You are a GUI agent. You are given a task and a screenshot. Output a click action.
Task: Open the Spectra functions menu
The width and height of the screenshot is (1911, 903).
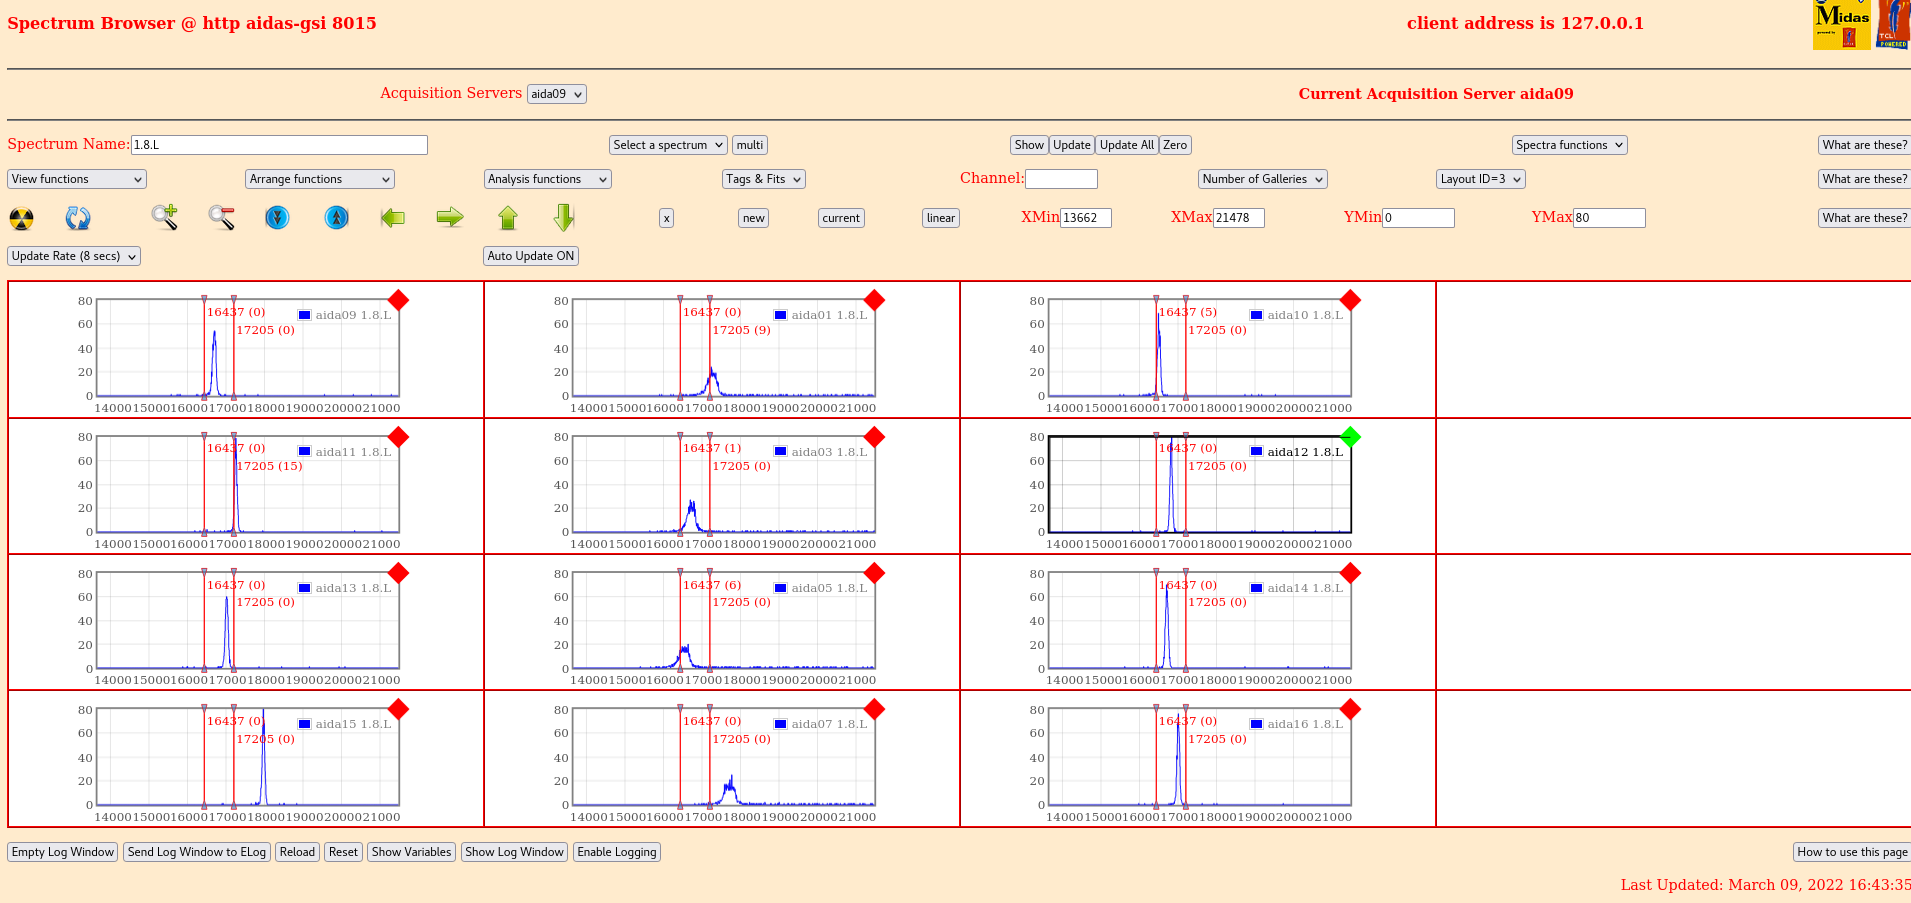[1569, 145]
